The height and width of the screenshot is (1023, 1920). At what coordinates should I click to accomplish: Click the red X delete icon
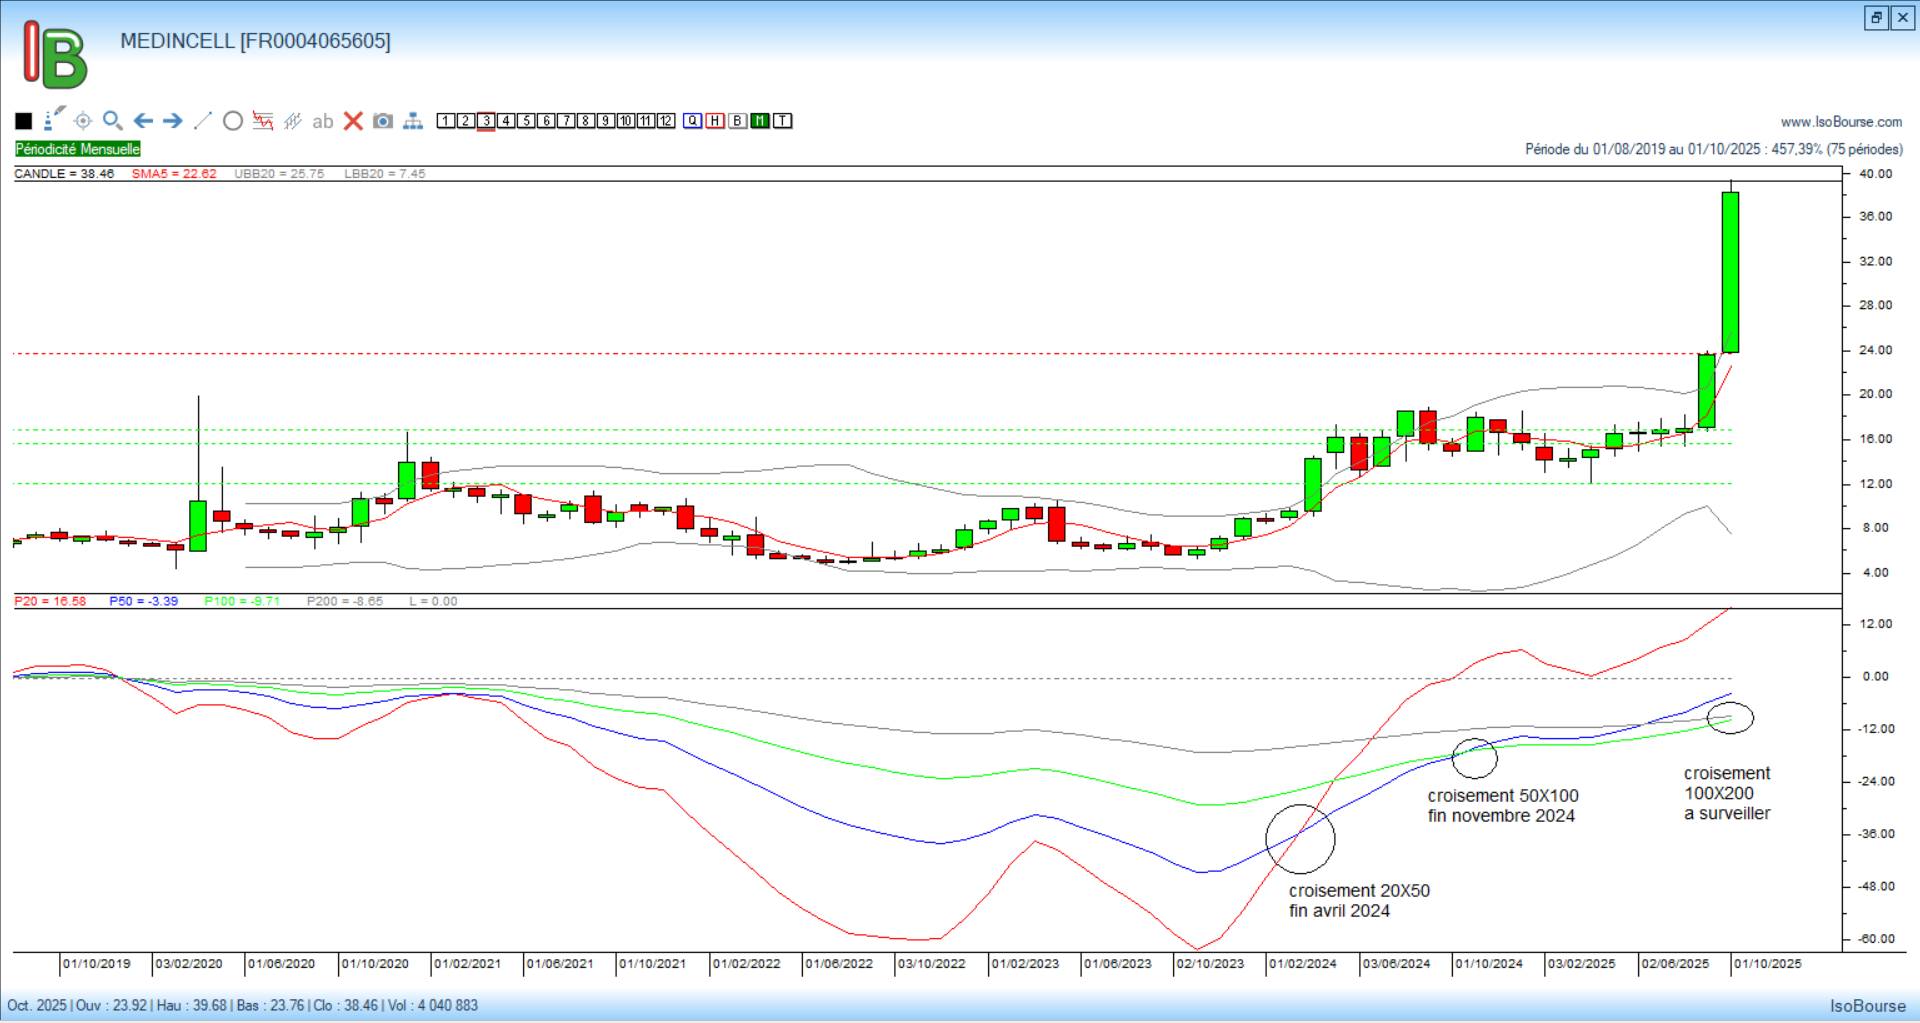[x=353, y=121]
